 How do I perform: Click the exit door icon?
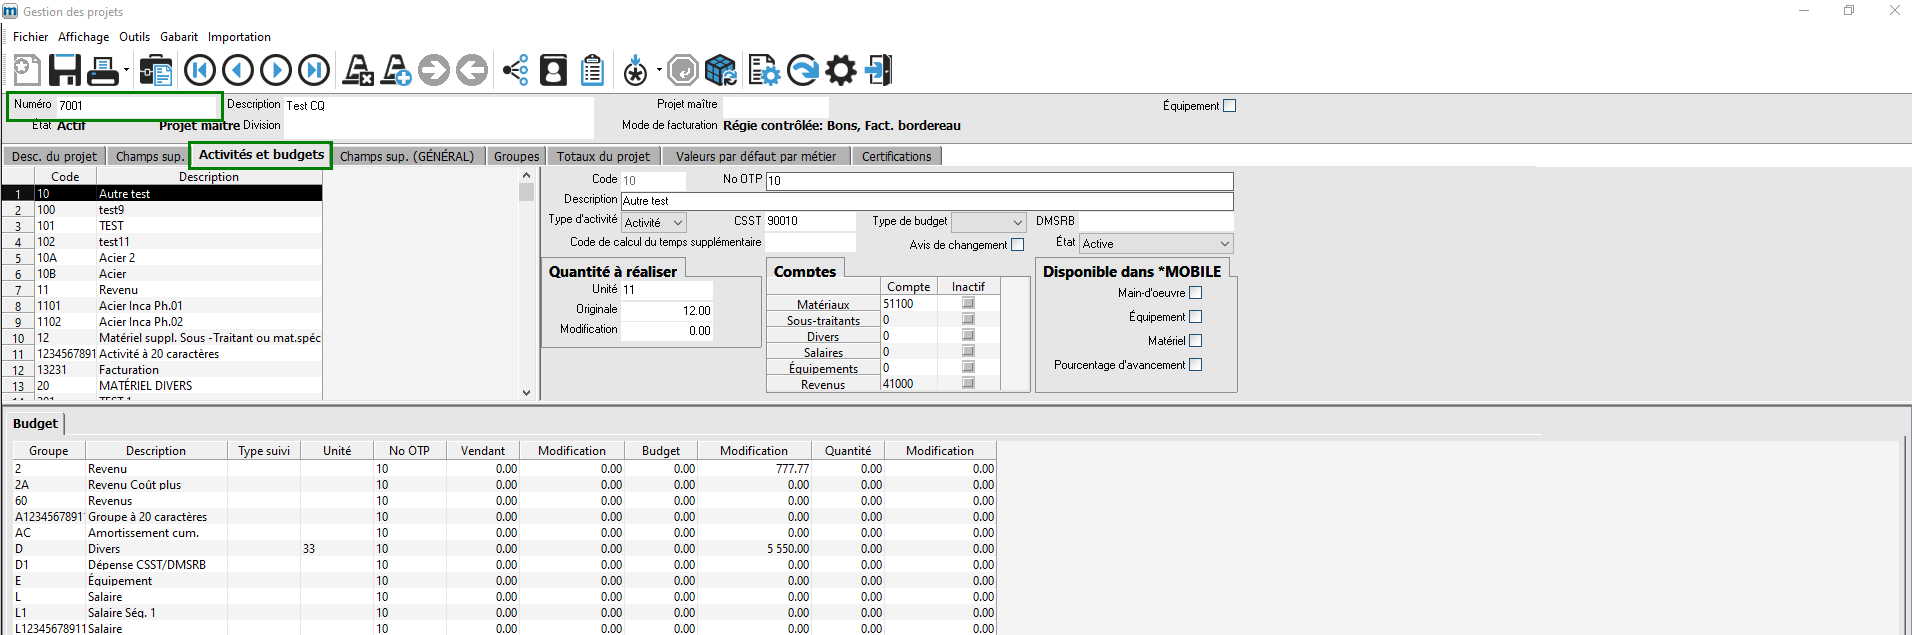878,70
